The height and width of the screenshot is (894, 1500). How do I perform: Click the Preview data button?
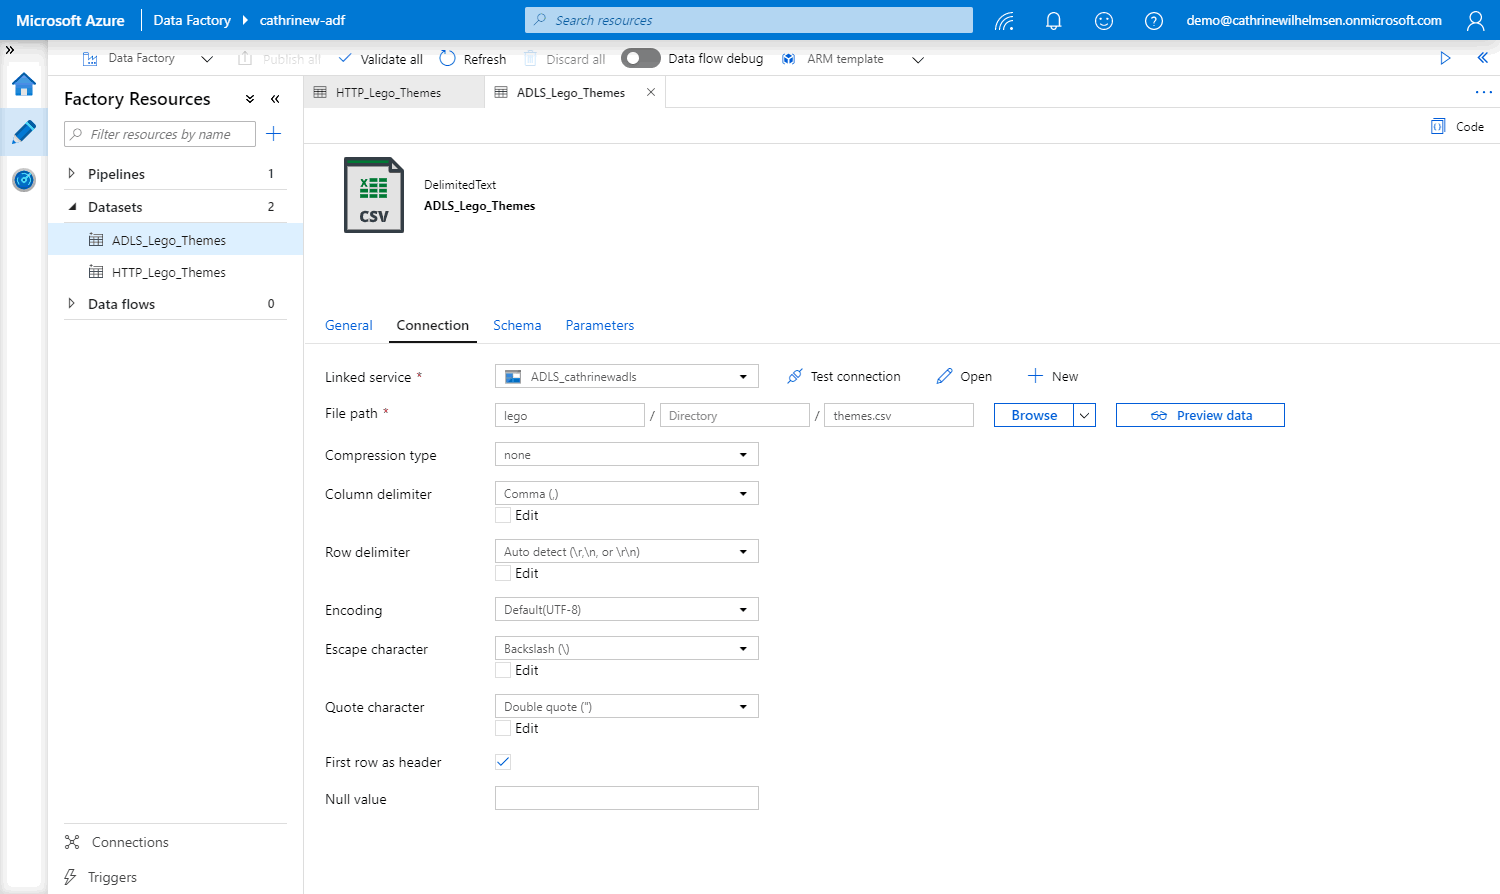coord(1199,416)
